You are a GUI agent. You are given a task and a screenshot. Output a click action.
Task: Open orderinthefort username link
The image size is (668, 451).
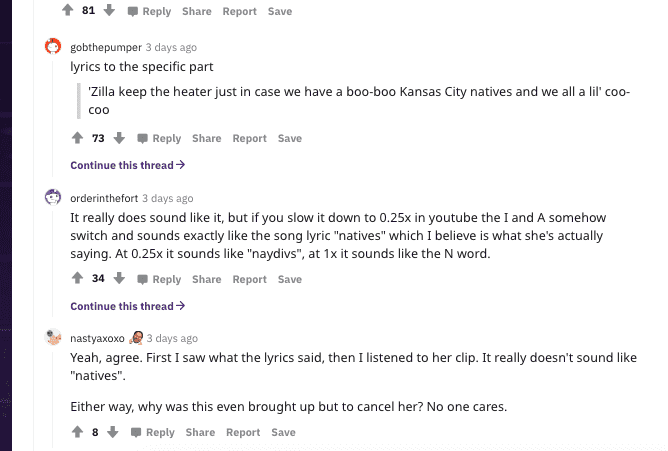103,198
